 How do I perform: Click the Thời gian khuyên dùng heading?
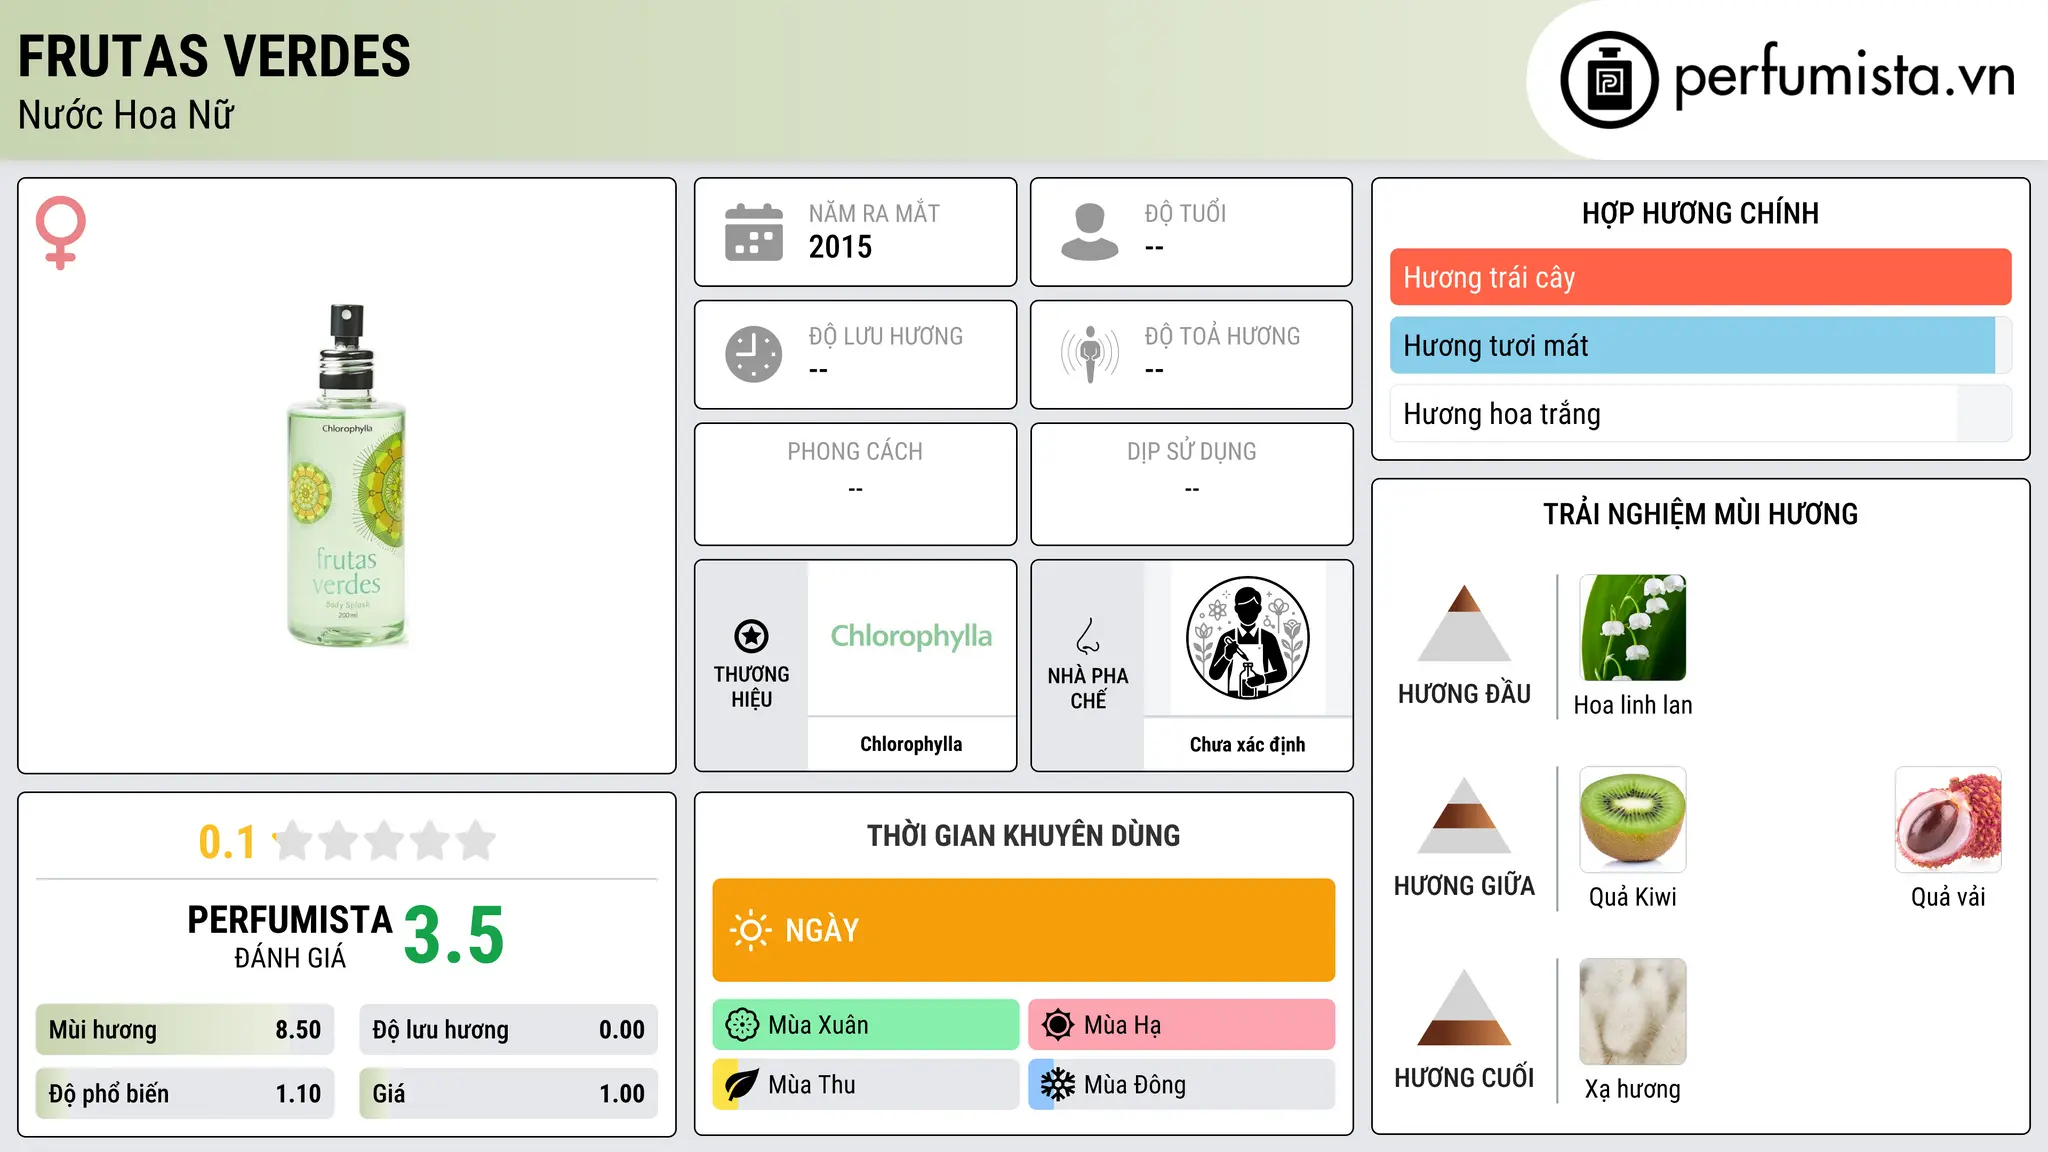[1024, 835]
